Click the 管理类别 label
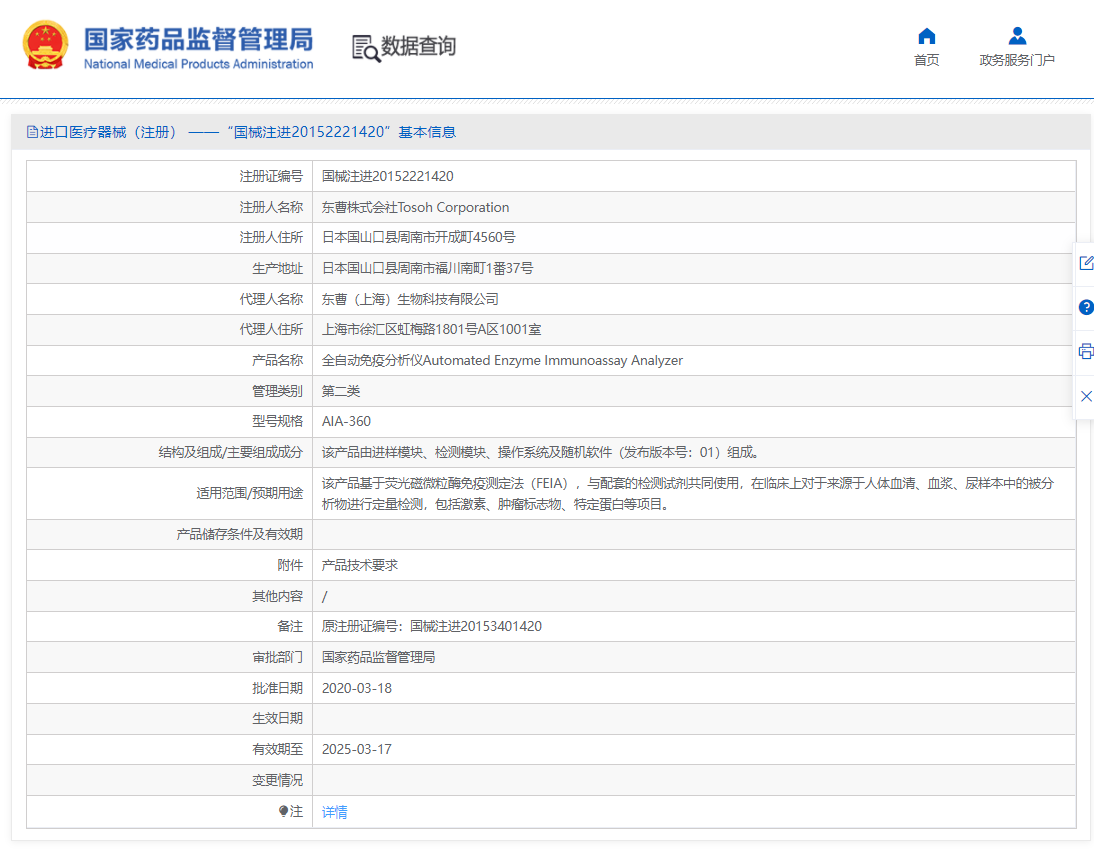Screen dimensions: 1094x852 pyautogui.click(x=278, y=391)
